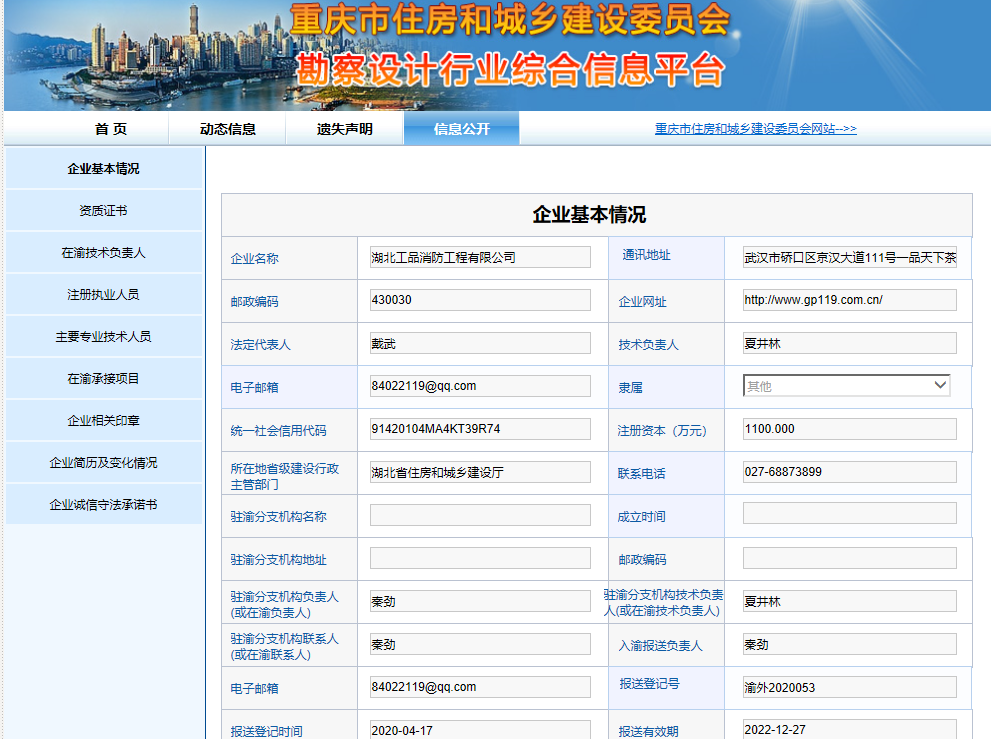Image resolution: width=991 pixels, height=739 pixels.
Task: Click the 企业网址 field with gp119 URL
Action: pos(849,300)
